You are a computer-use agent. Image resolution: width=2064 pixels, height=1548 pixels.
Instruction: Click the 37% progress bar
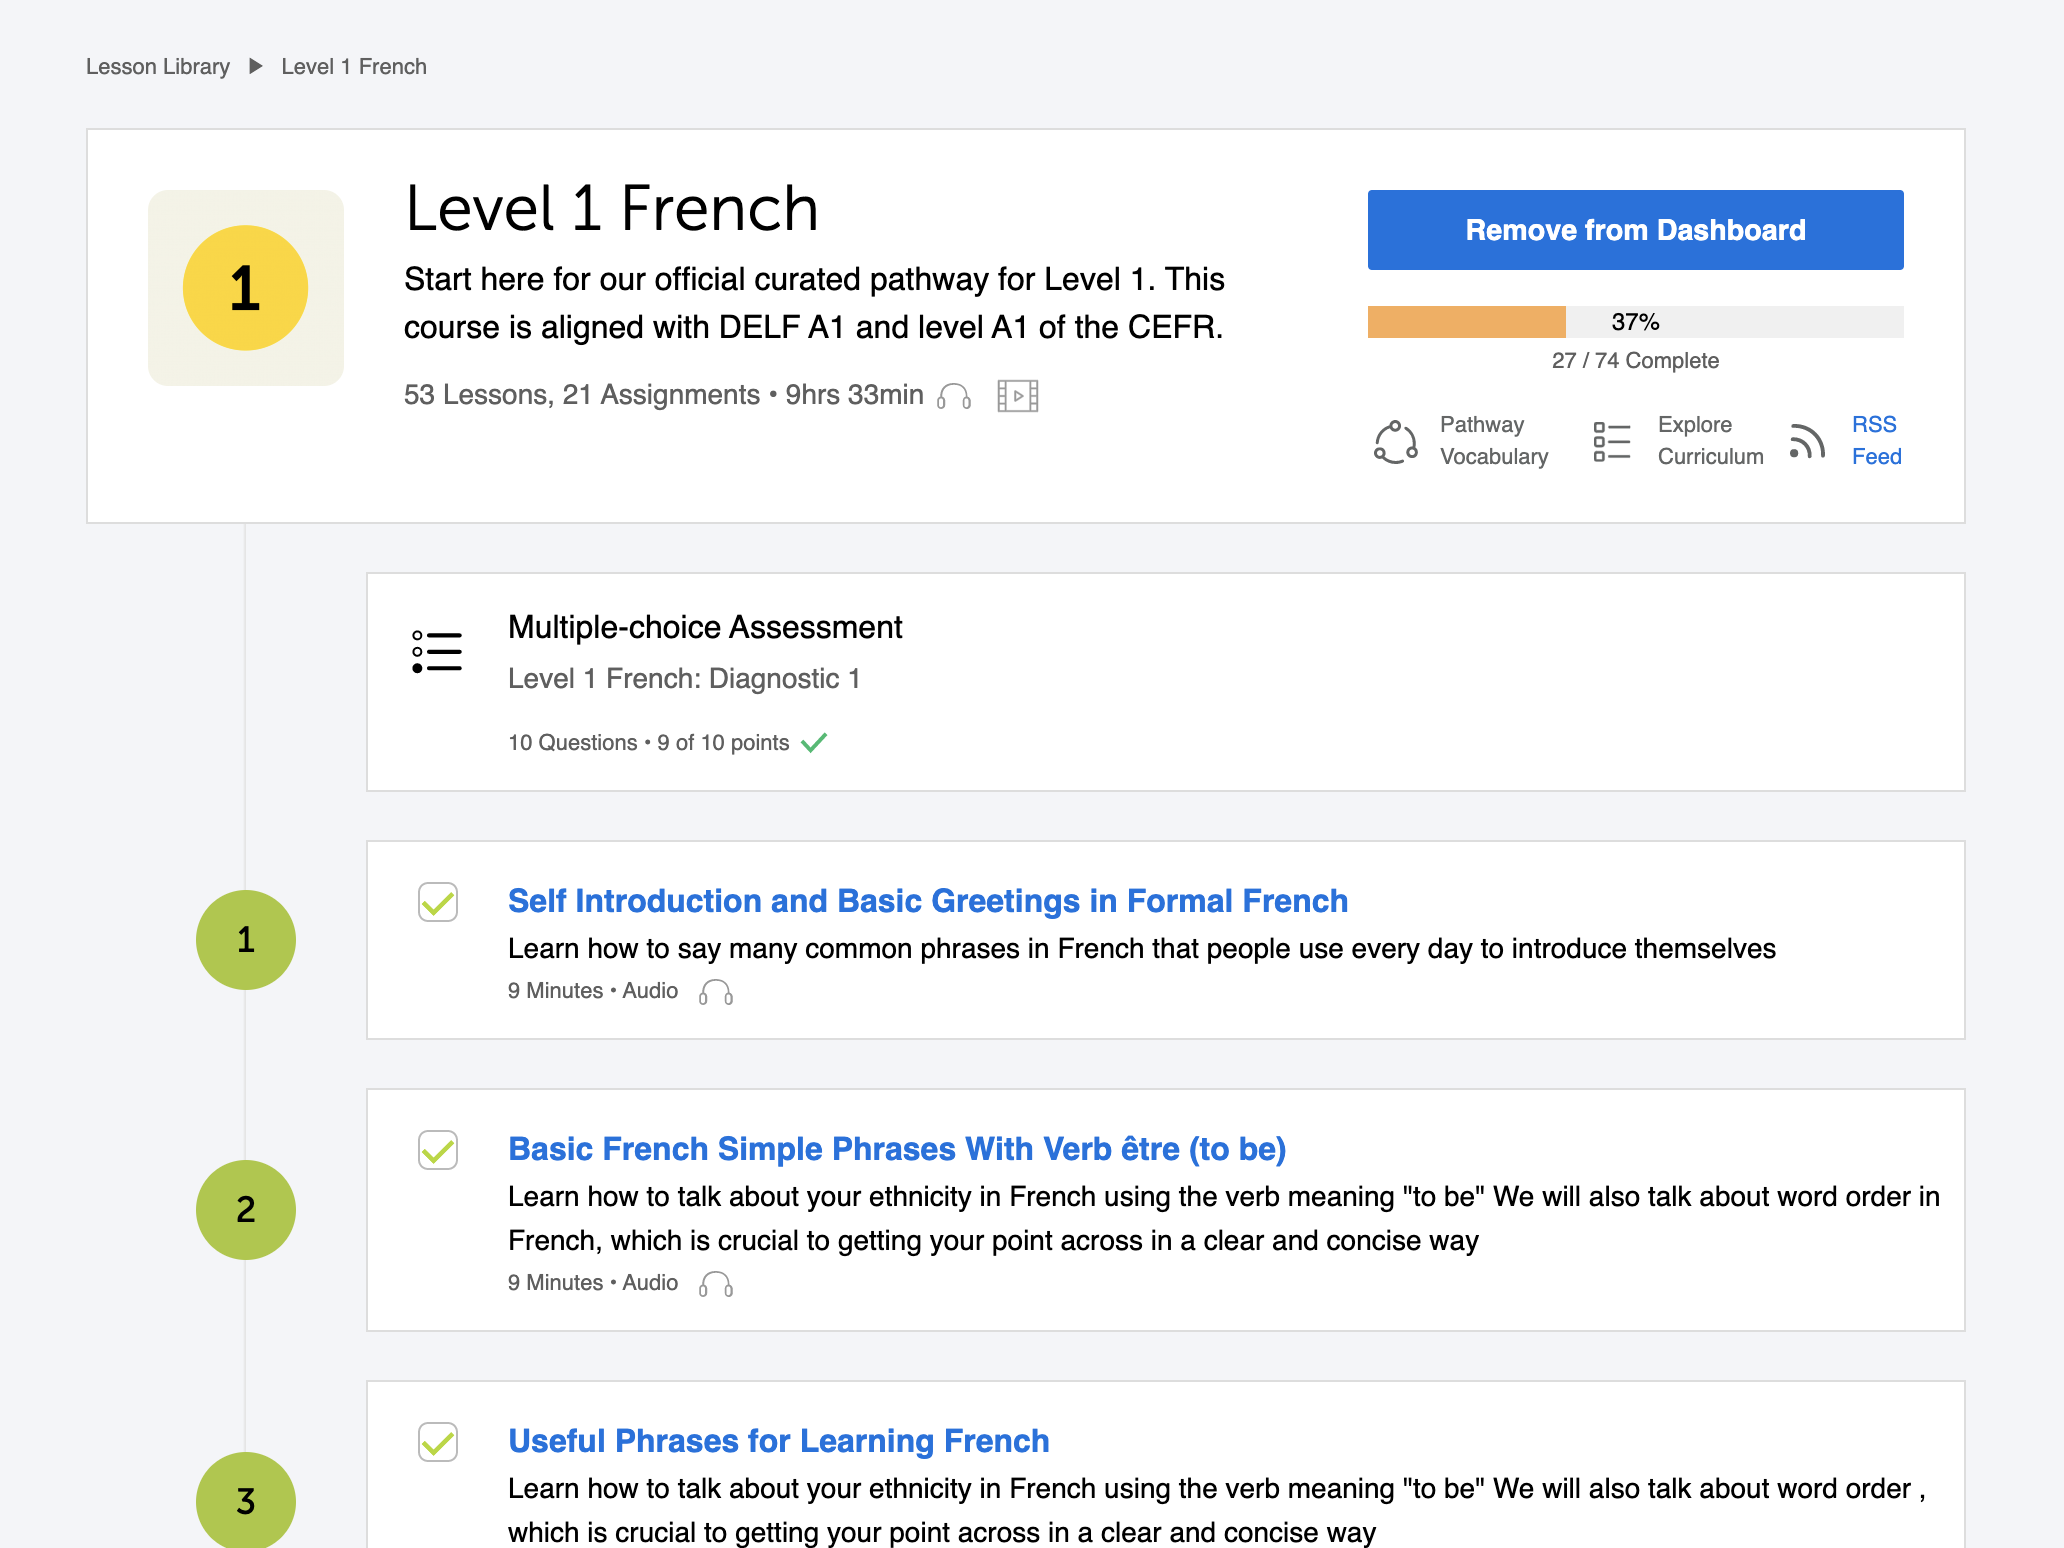coord(1635,322)
